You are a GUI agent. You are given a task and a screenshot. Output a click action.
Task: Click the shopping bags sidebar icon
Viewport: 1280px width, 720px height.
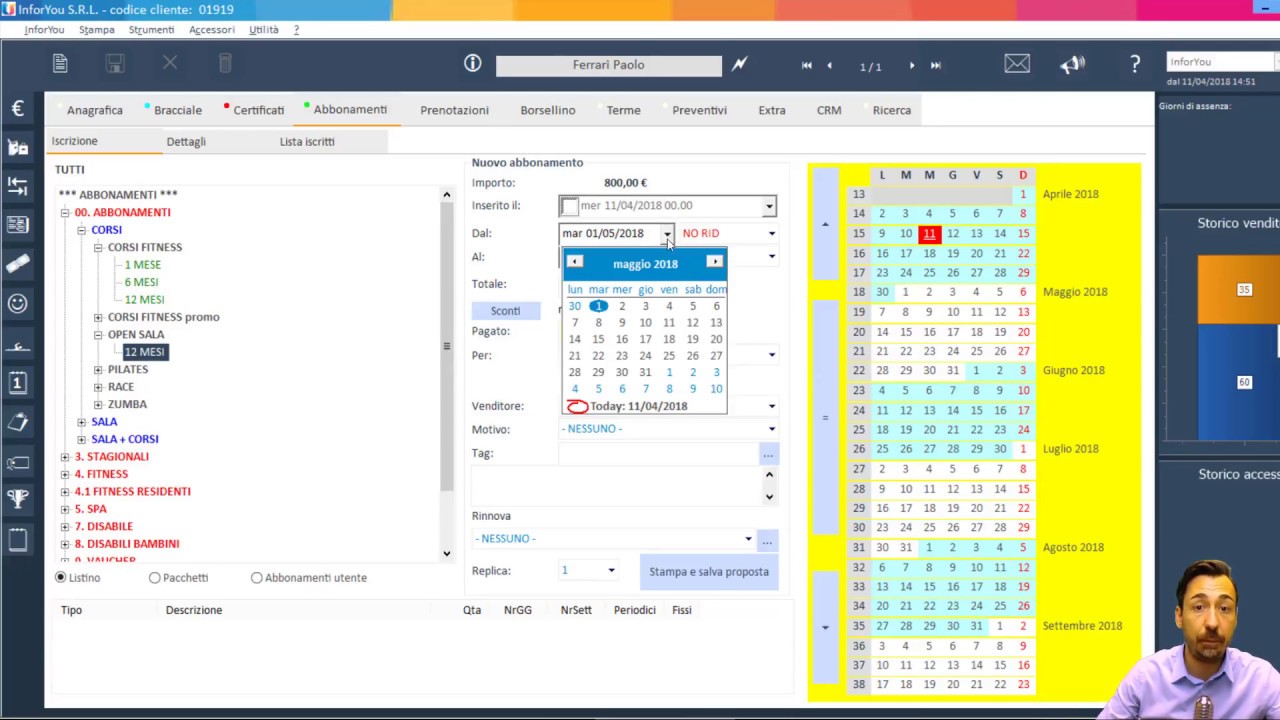(18, 147)
